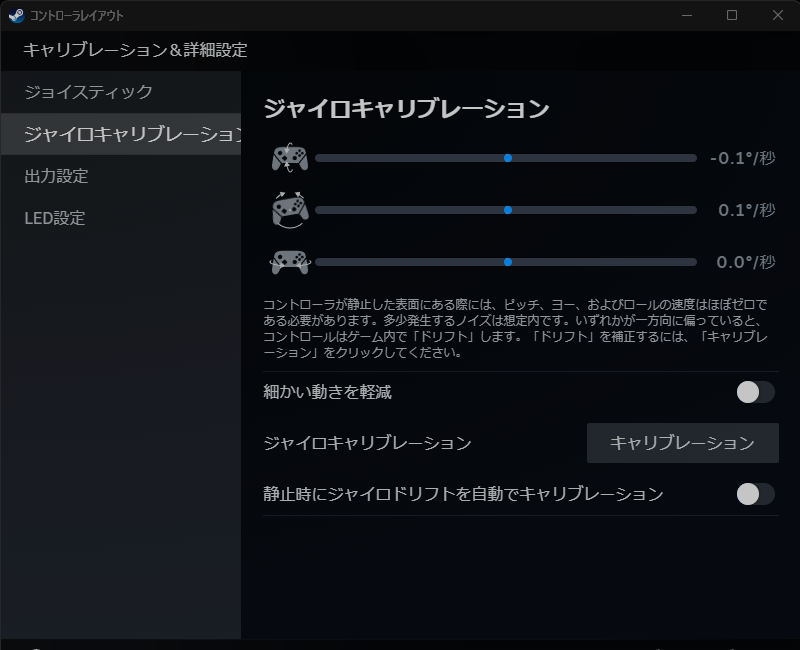800x650 pixels.
Task: Click the middle gyro slider handle
Action: [507, 209]
